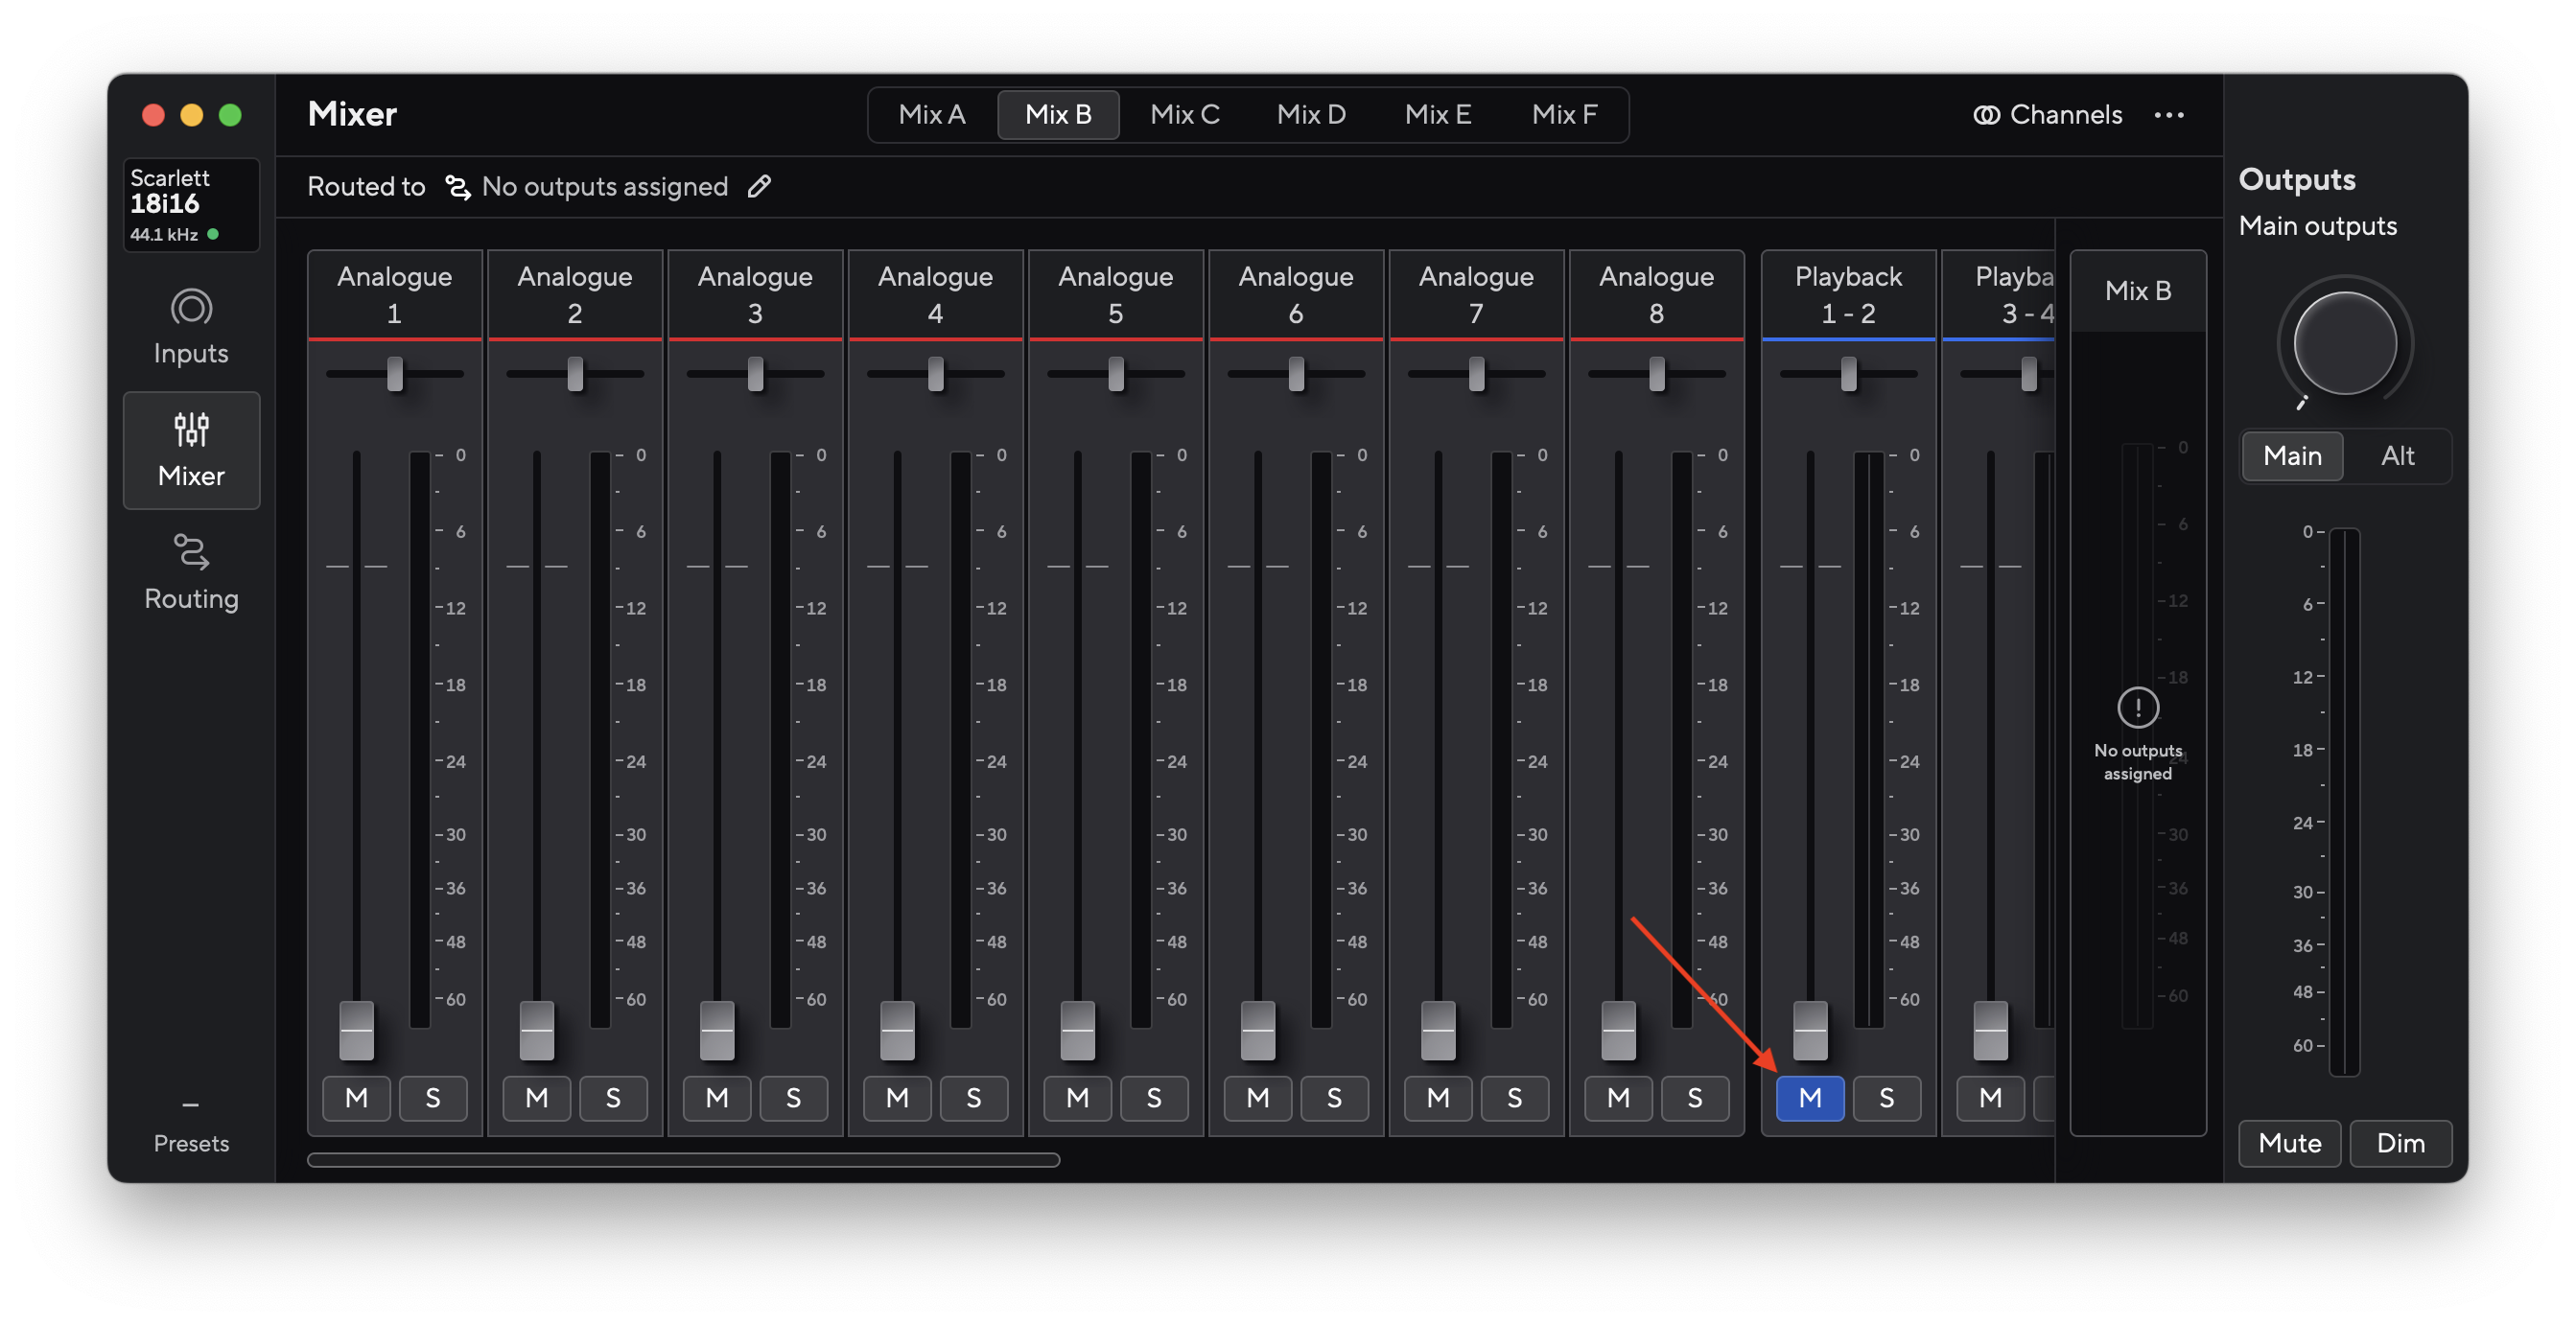
Task: Click the routing icon beside Routed to
Action: point(457,186)
